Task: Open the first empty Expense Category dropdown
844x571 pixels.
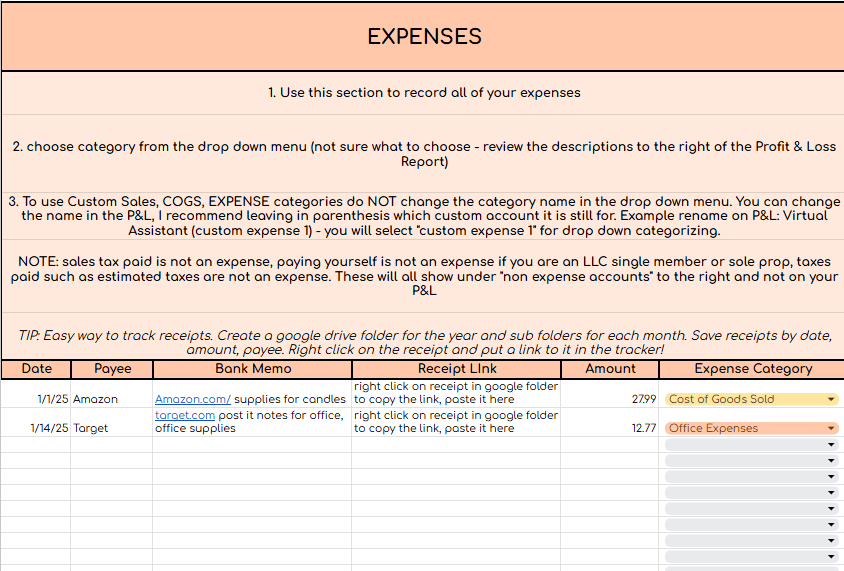Action: pos(752,445)
